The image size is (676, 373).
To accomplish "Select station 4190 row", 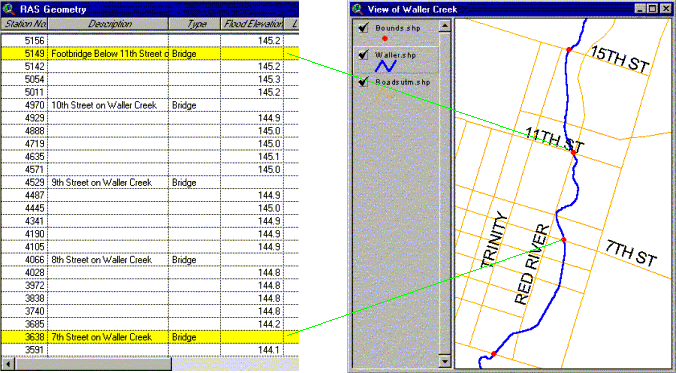I will pos(150,234).
